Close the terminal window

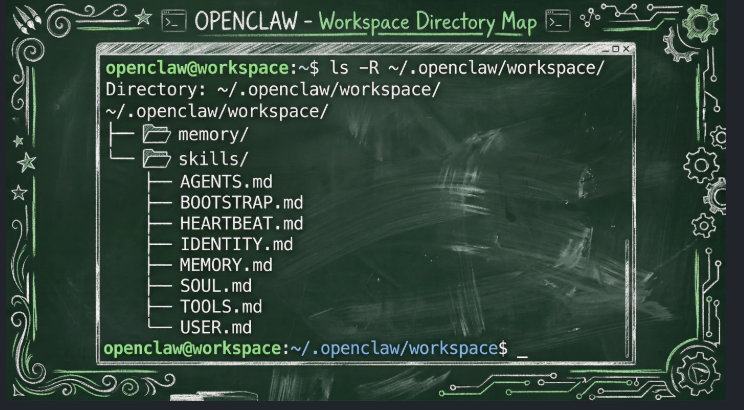click(627, 48)
